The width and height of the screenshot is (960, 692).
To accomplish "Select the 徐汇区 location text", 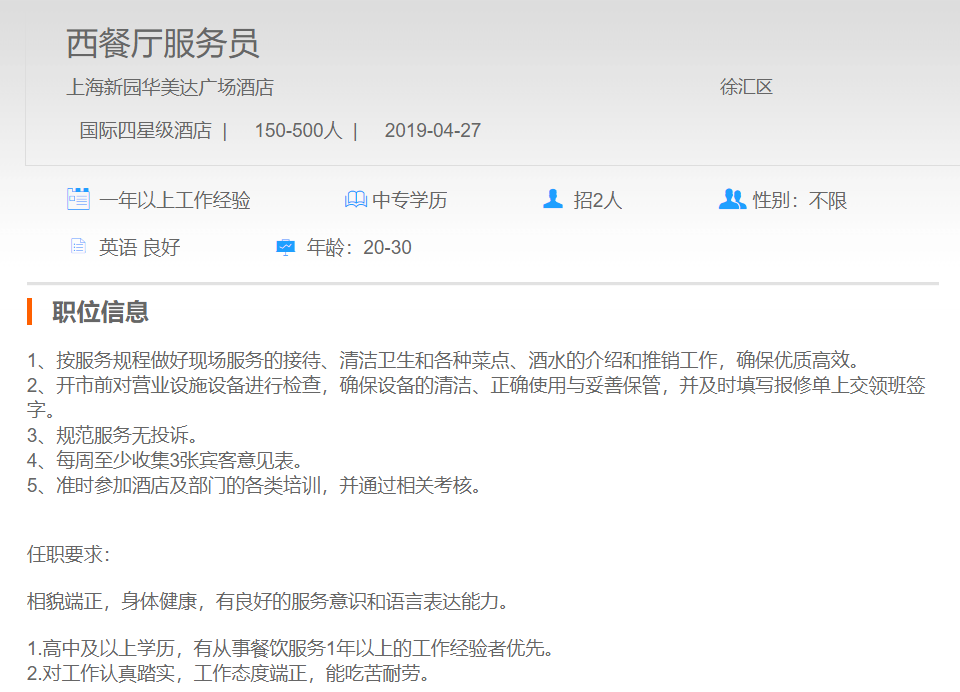I will (x=746, y=87).
